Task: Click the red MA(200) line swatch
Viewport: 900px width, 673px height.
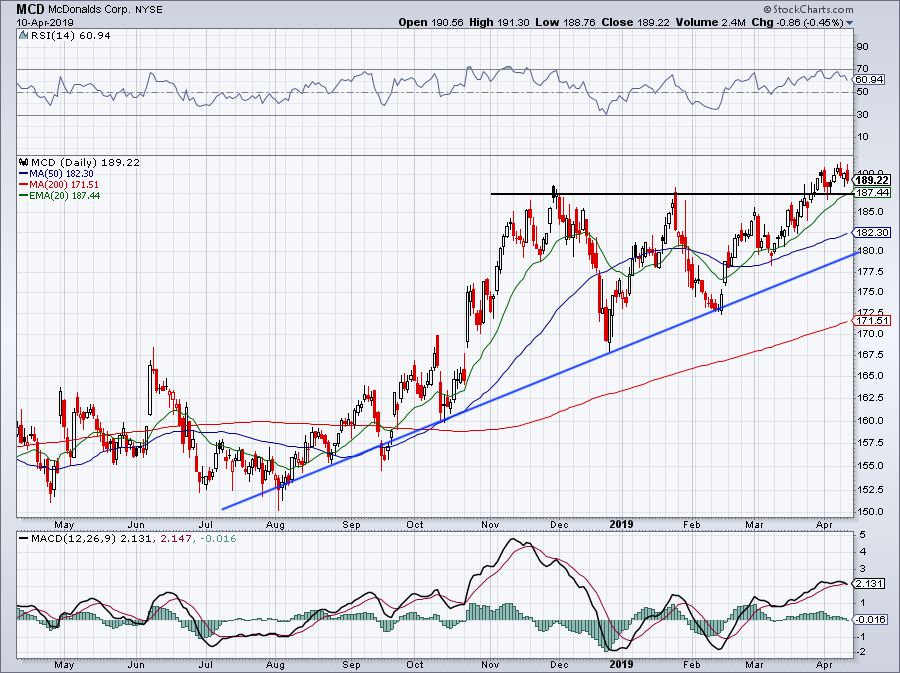Action: [x=24, y=185]
